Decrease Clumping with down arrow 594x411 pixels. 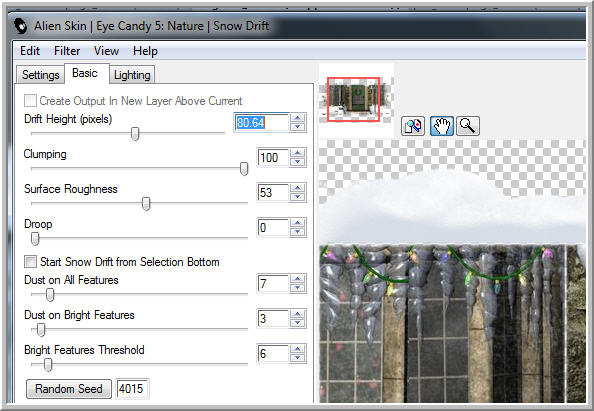pos(298,162)
